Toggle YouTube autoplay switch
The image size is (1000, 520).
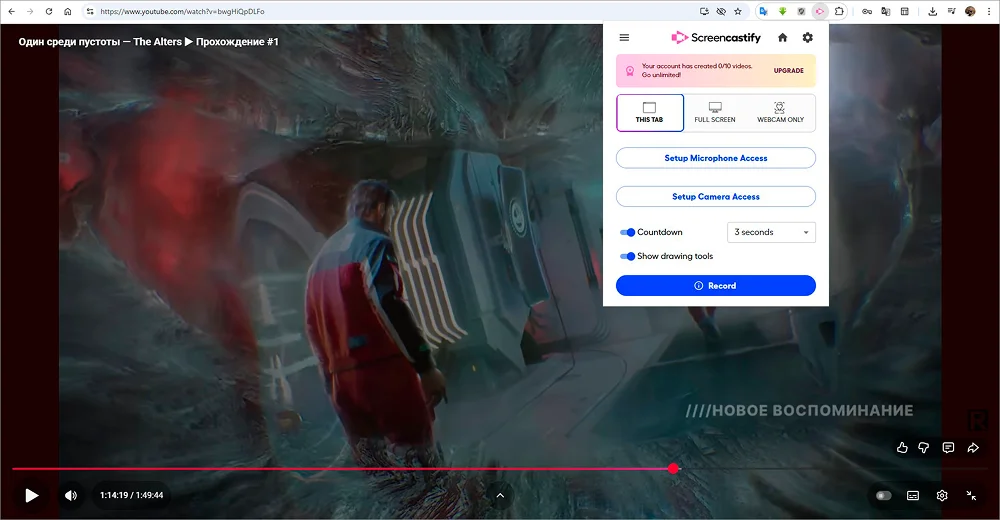click(x=883, y=495)
